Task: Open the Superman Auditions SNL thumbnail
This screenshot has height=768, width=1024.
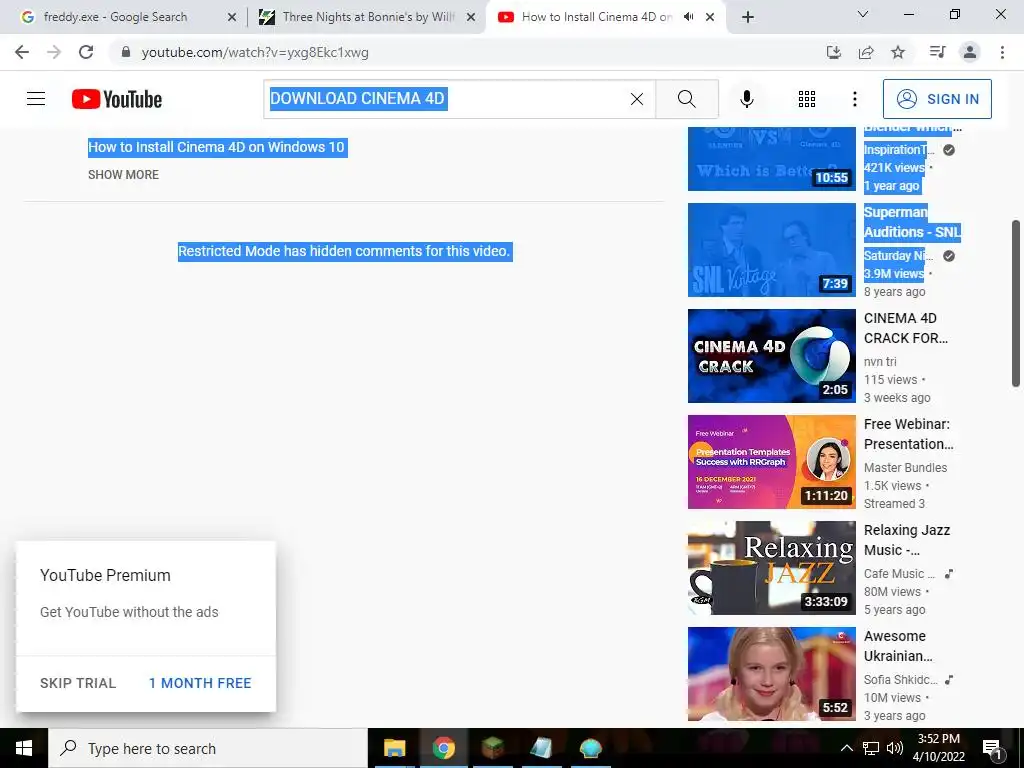Action: (x=771, y=249)
